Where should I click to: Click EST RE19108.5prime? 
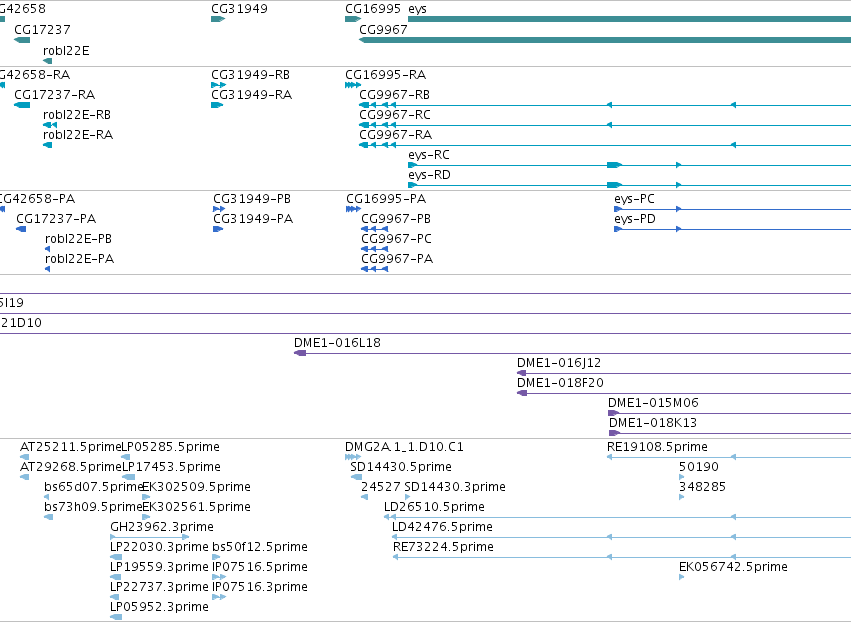click(x=657, y=447)
